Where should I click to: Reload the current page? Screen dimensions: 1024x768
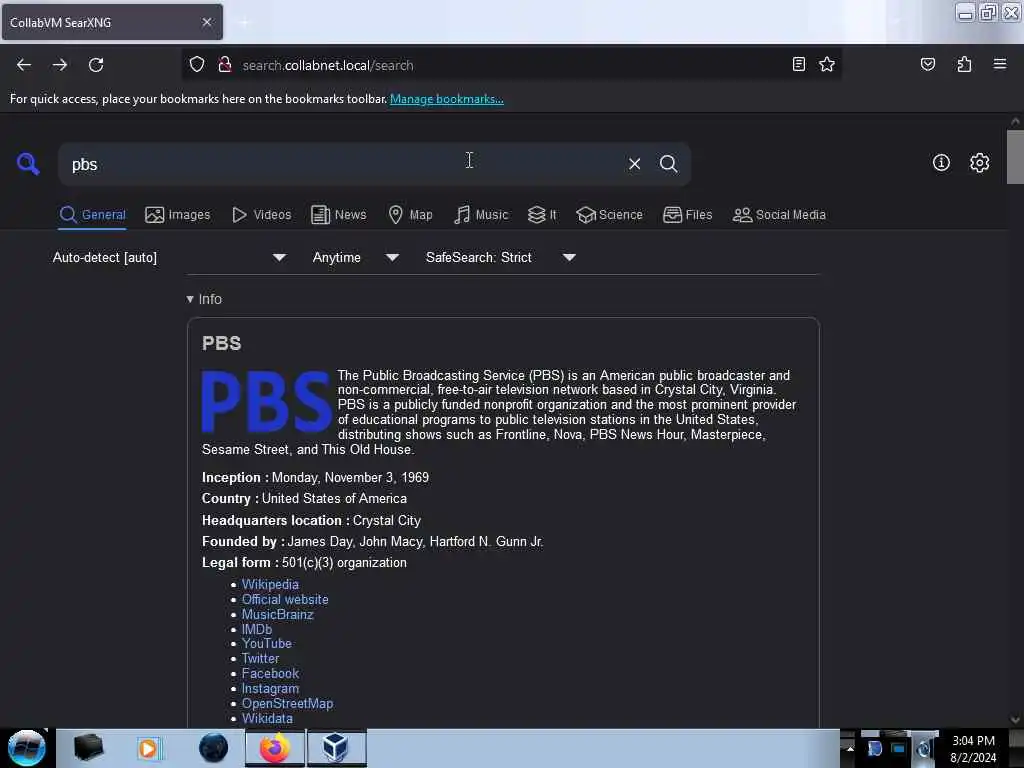pyautogui.click(x=96, y=65)
